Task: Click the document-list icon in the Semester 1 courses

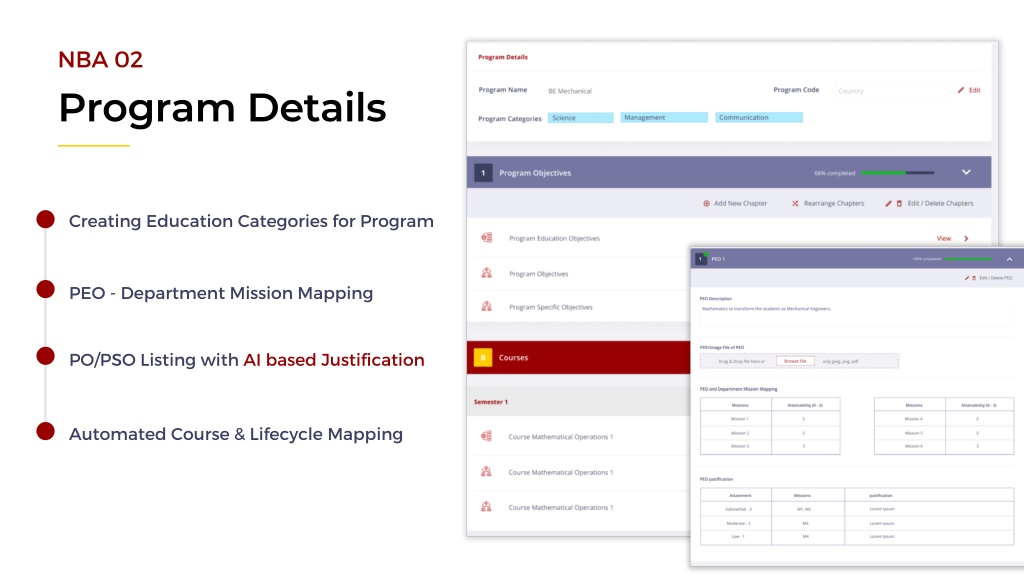Action: (x=487, y=436)
